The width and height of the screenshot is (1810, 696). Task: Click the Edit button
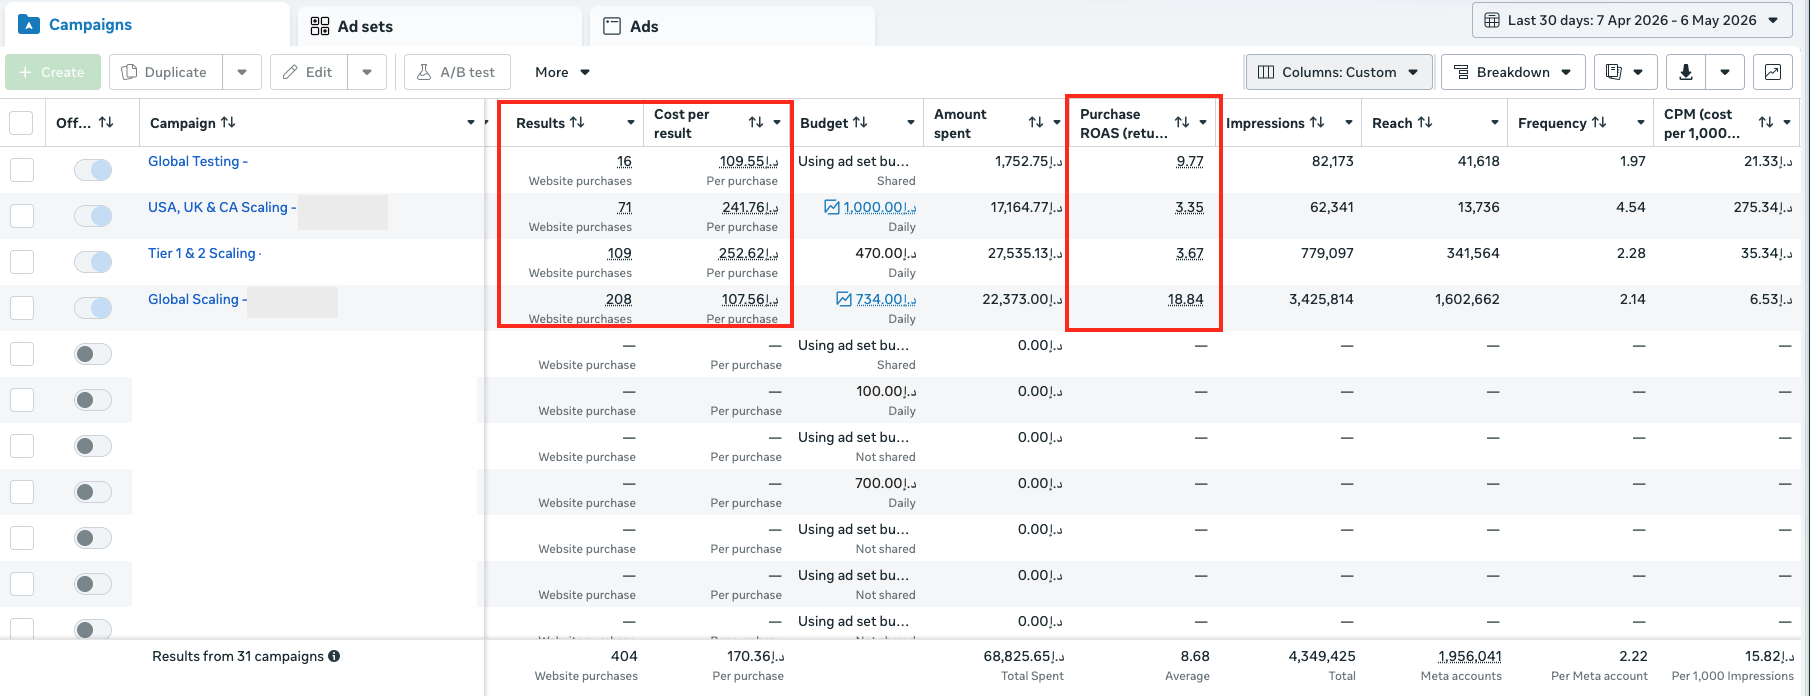point(308,72)
